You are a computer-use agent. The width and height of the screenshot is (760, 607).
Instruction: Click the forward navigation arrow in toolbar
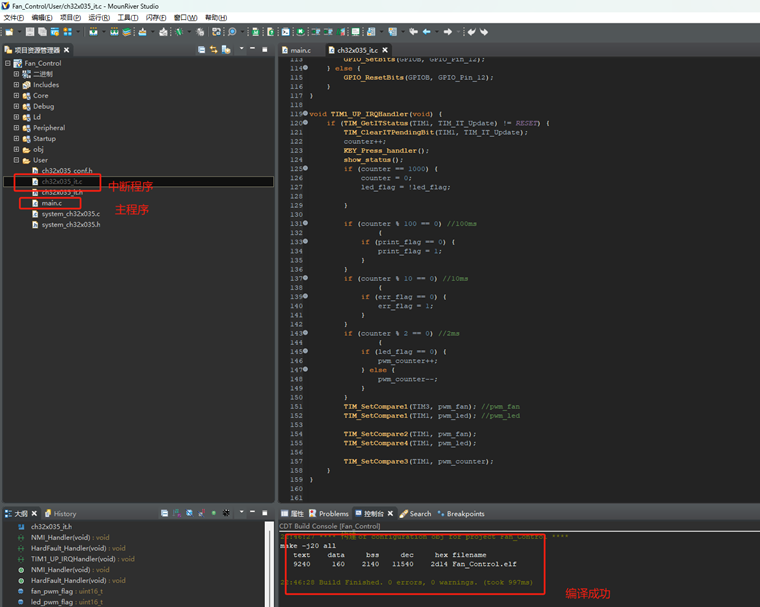[x=448, y=32]
